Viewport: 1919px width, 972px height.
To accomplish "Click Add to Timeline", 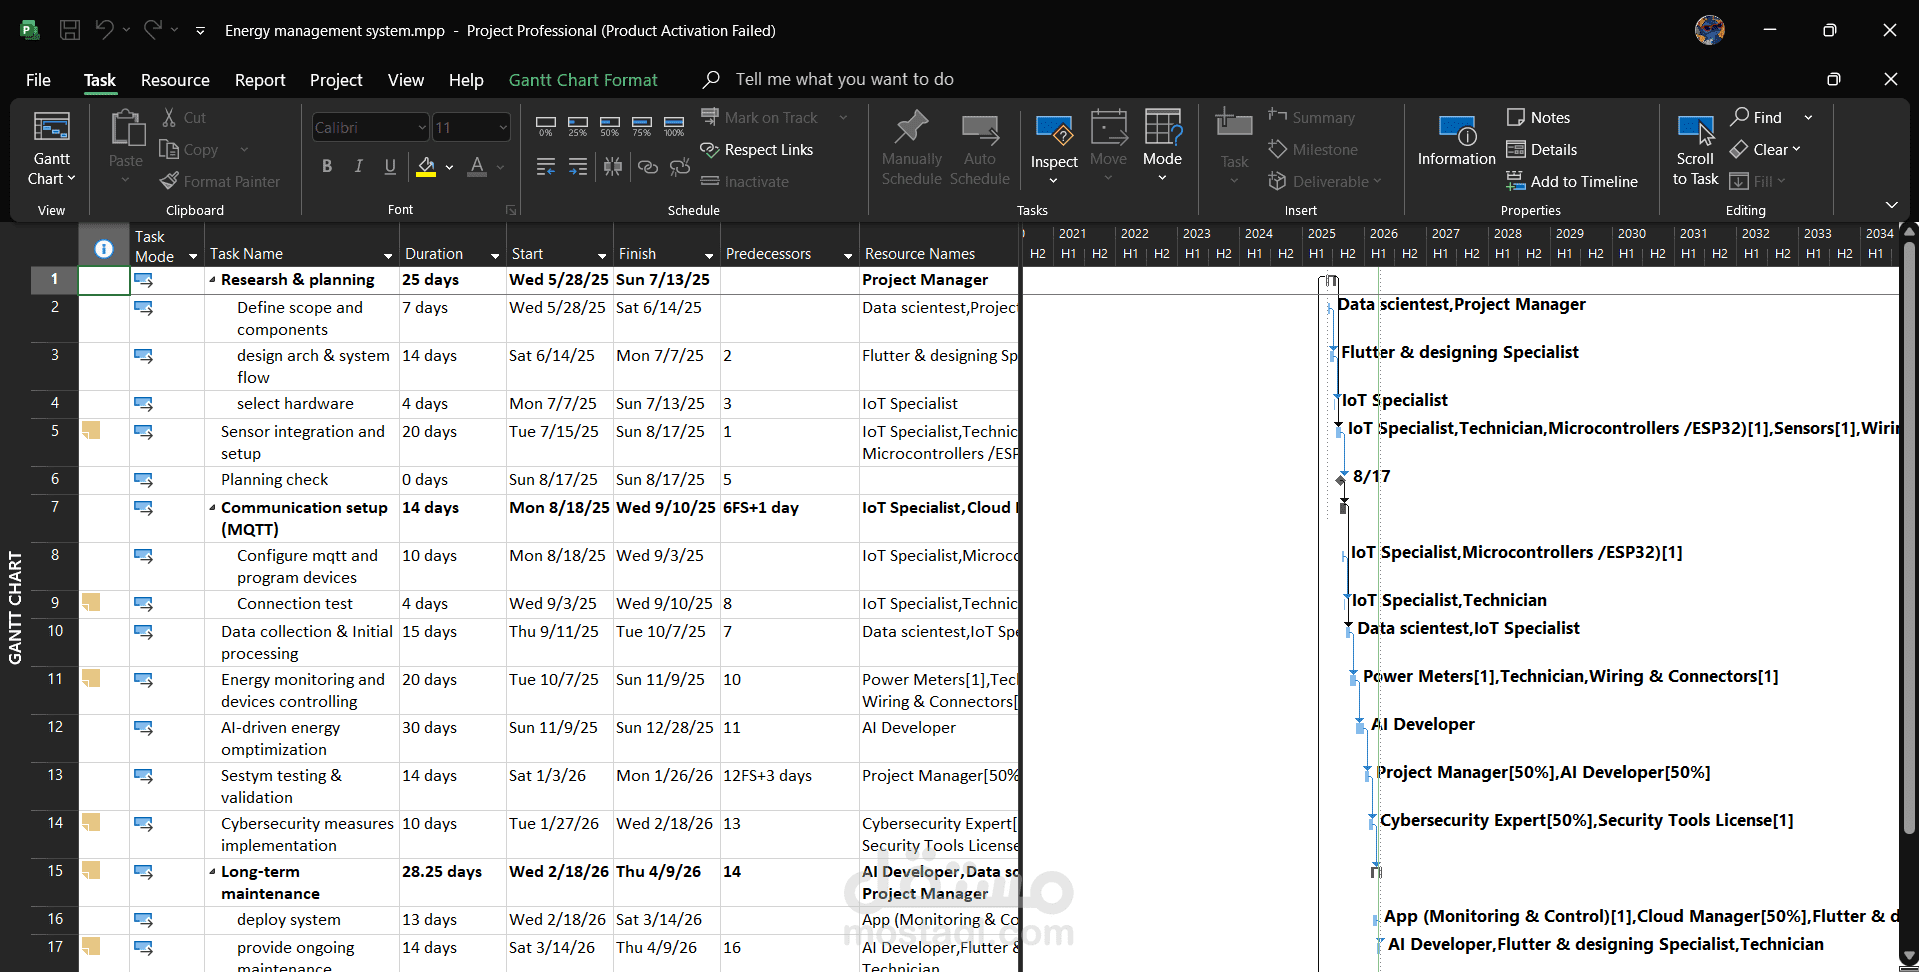I will click(x=1572, y=181).
